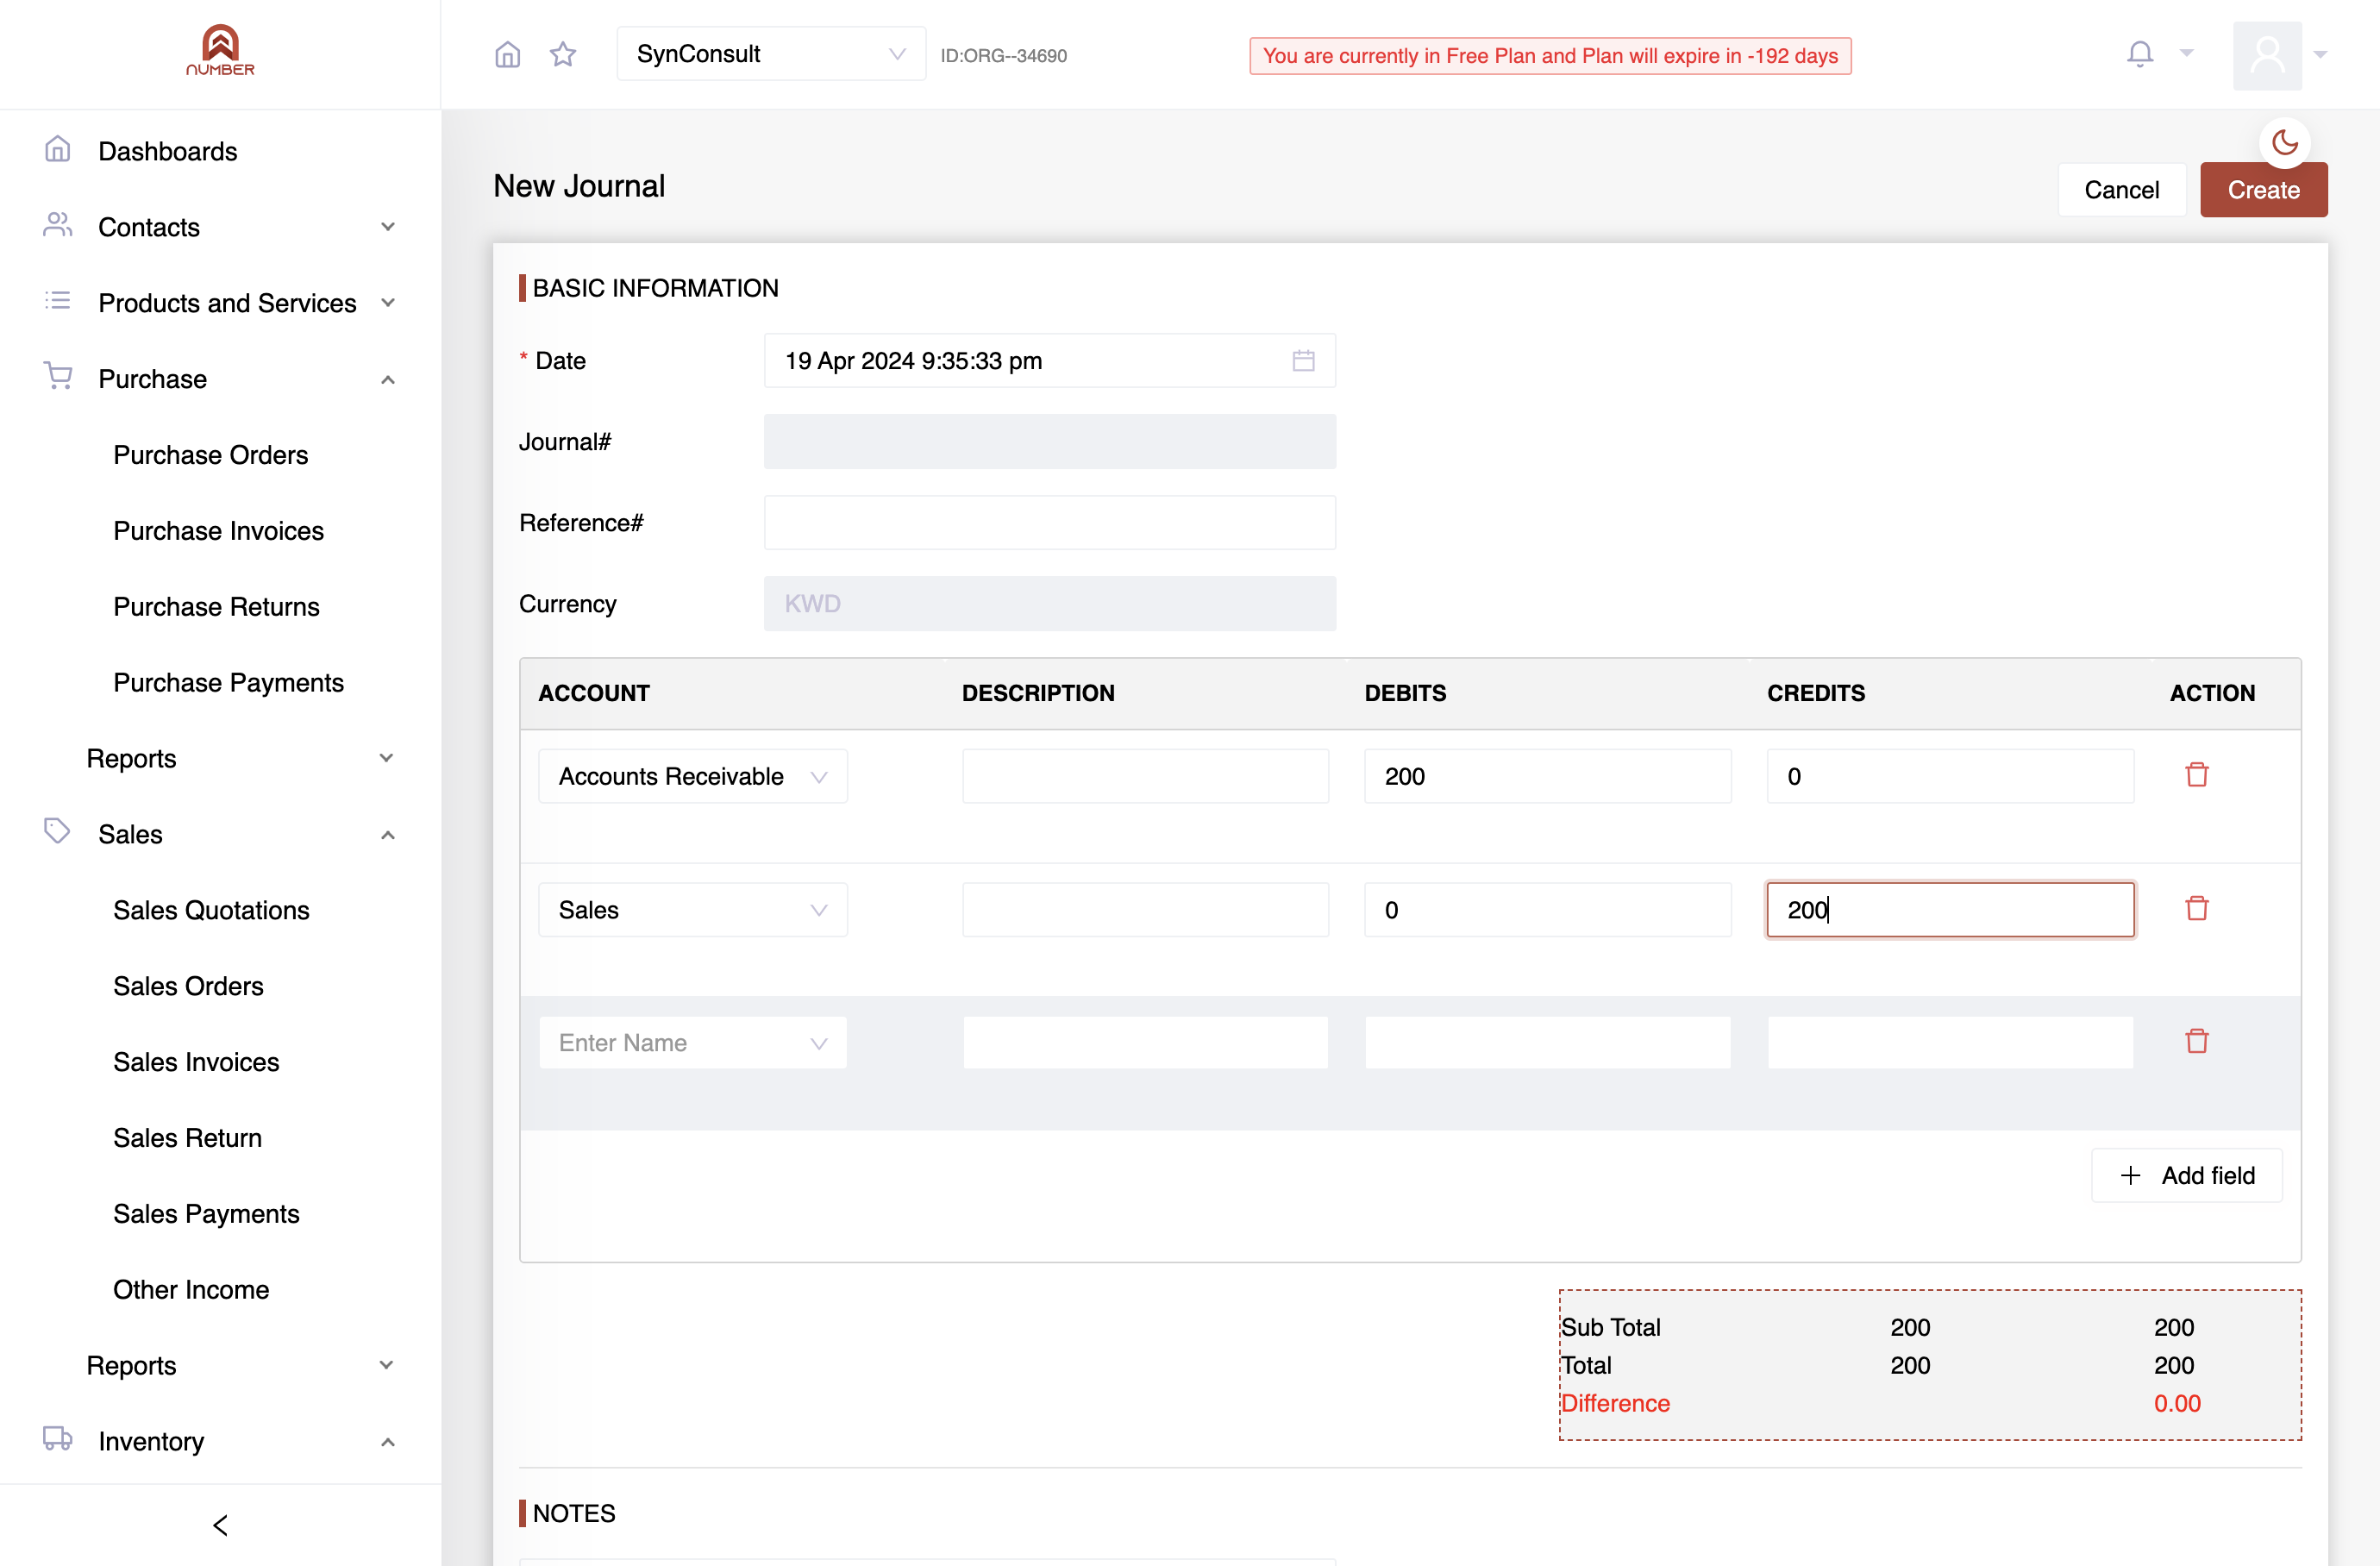This screenshot has width=2380, height=1566.
Task: Click the Dashboards home icon in sidebar
Action: click(x=57, y=150)
